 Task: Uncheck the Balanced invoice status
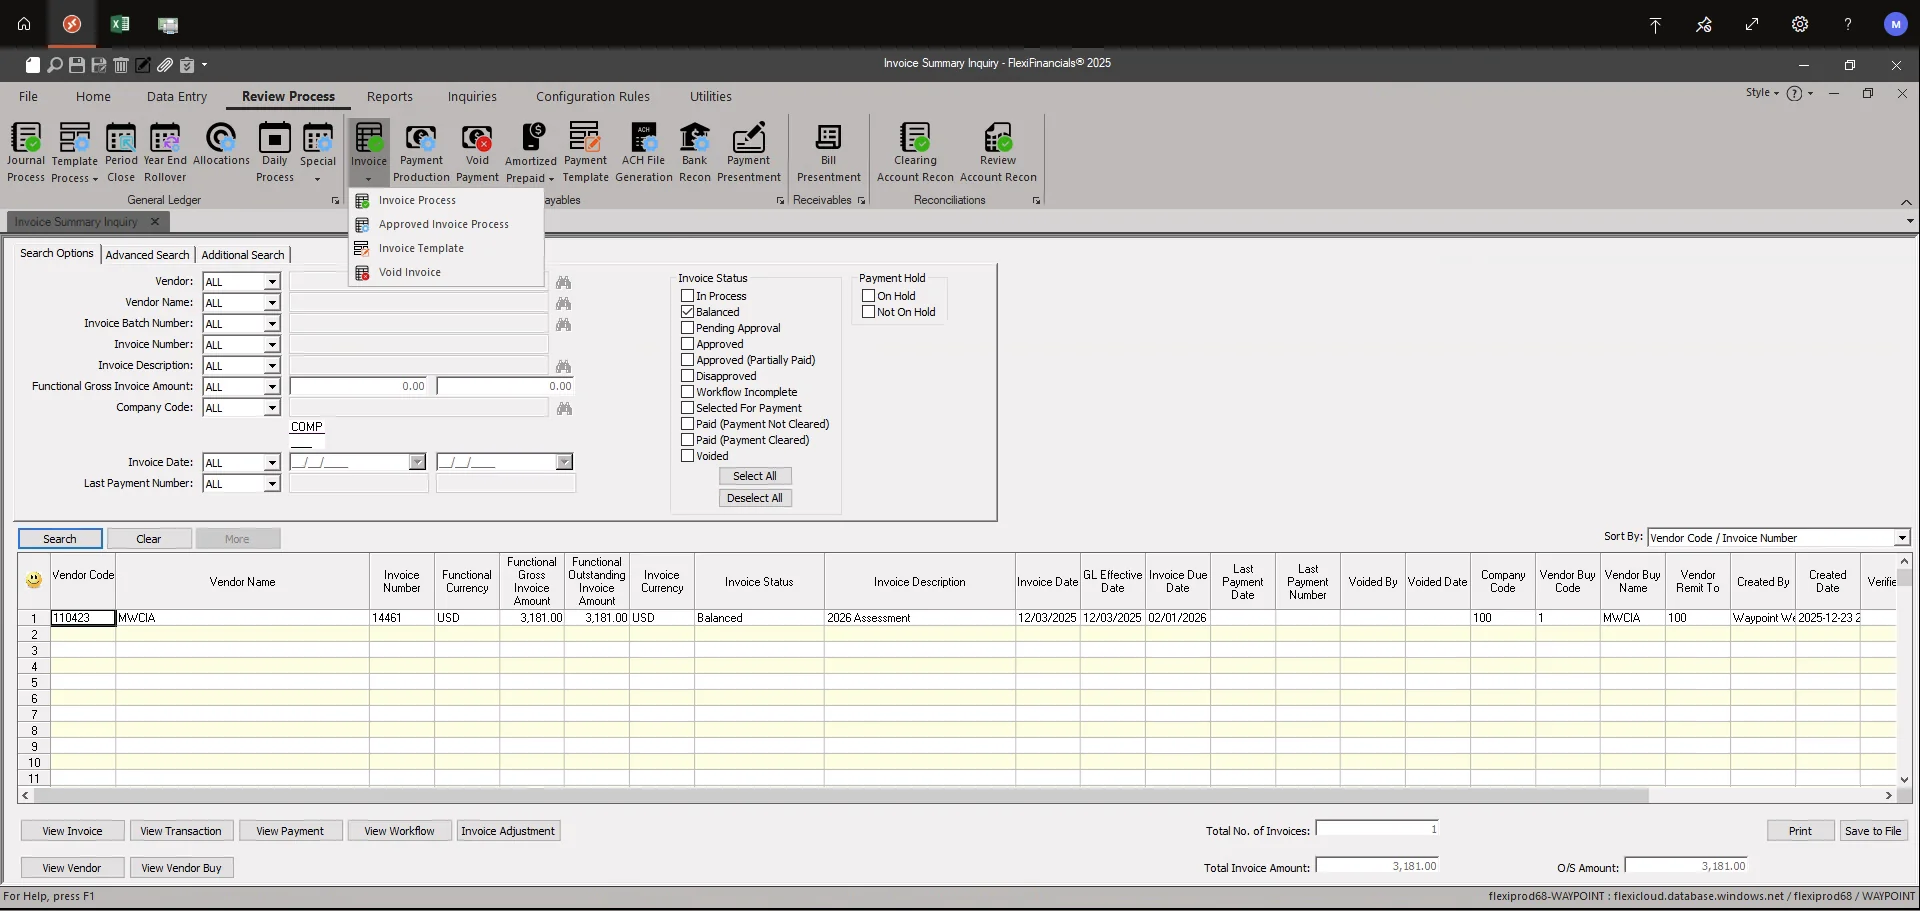click(687, 311)
